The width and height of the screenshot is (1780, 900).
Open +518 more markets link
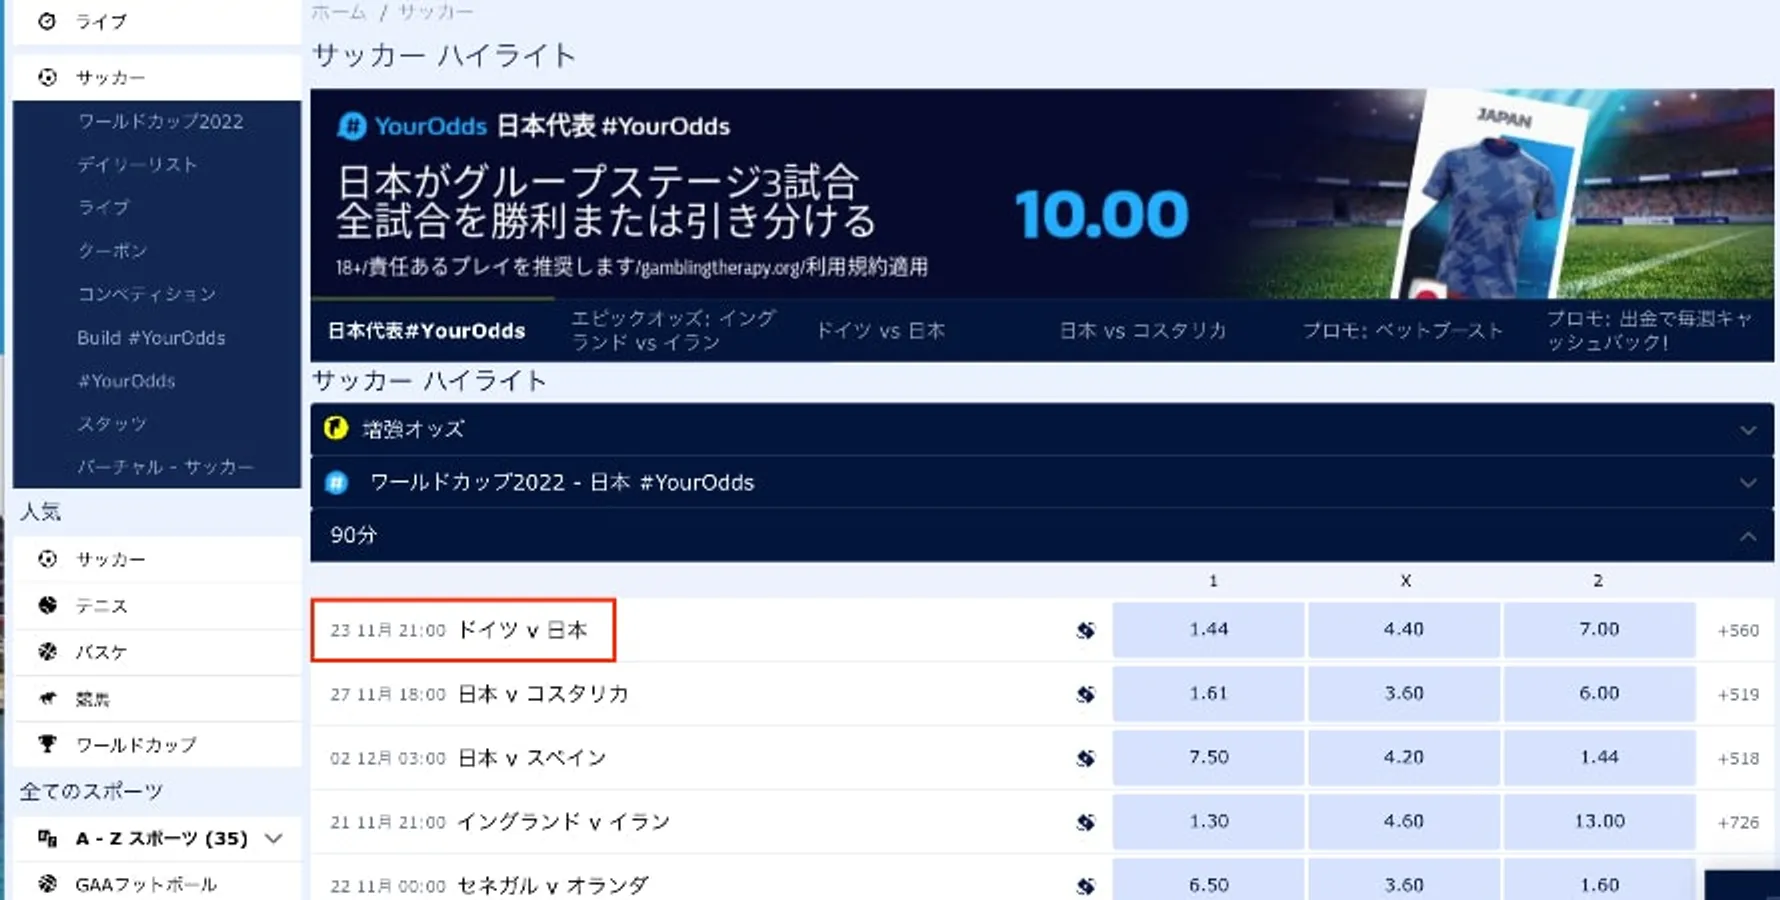tap(1738, 759)
